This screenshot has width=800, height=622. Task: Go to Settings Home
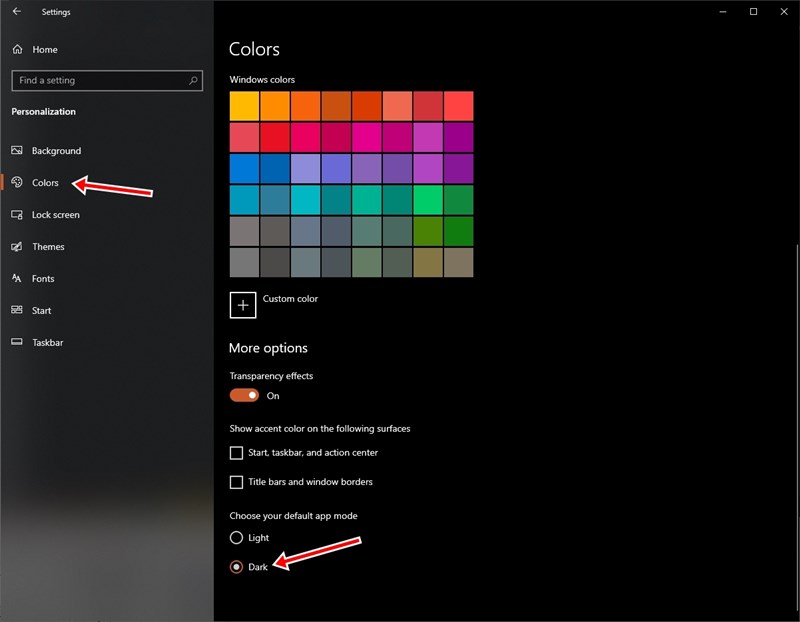pyautogui.click(x=45, y=49)
